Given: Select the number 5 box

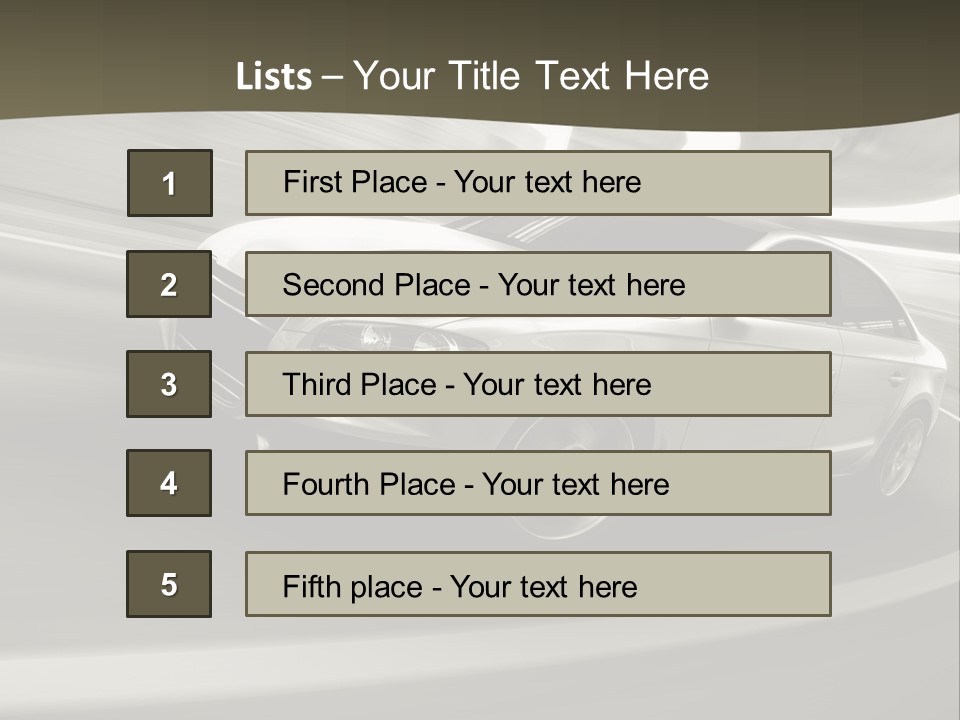Looking at the screenshot, I should tap(169, 584).
